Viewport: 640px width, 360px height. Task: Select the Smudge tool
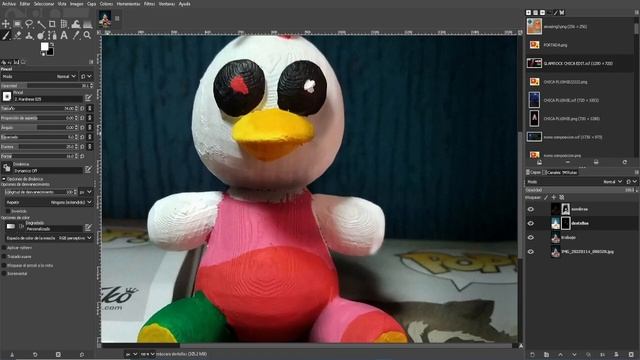pyautogui.click(x=41, y=36)
